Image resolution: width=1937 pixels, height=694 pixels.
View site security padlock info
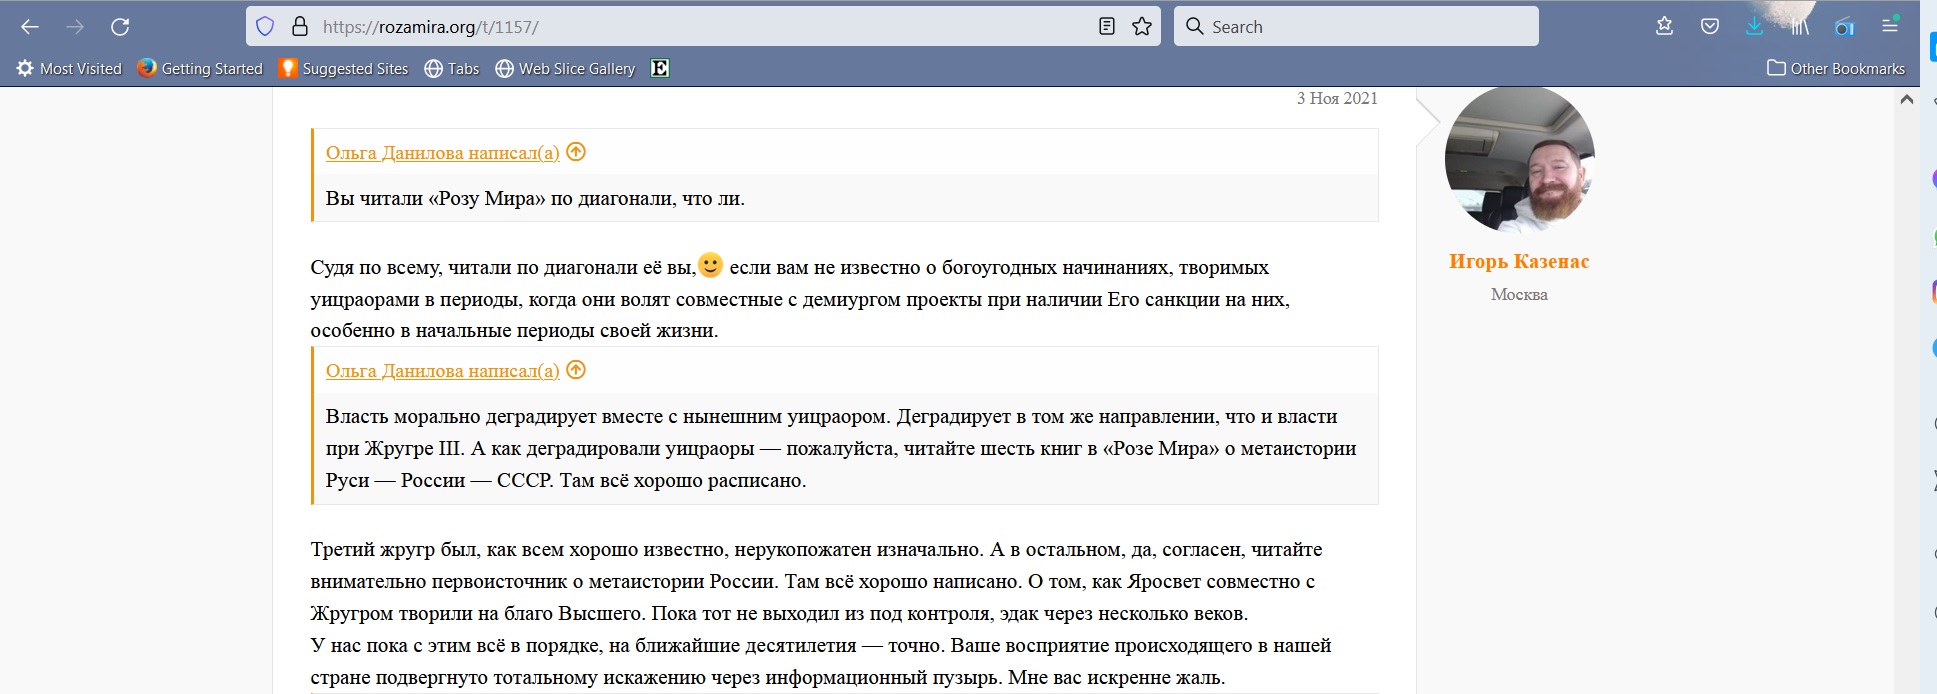299,27
